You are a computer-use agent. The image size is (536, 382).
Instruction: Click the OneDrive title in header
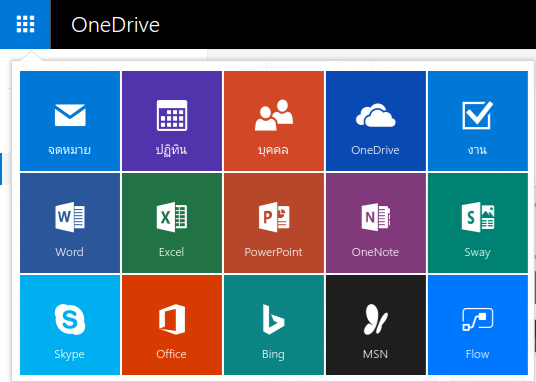[116, 25]
